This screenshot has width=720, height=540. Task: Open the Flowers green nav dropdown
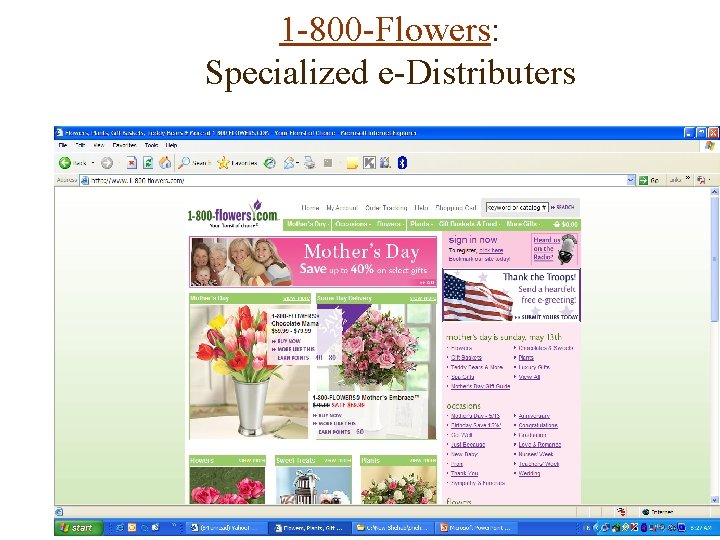pyautogui.click(x=390, y=224)
